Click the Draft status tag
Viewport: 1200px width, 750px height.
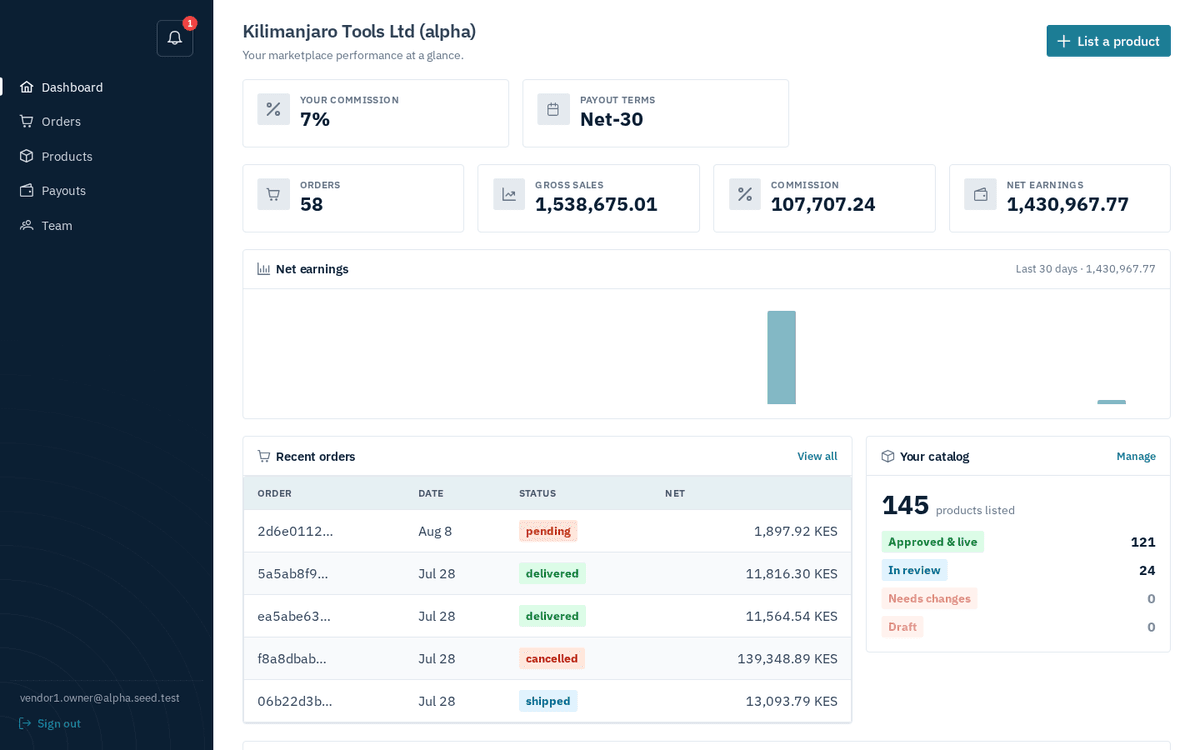902,627
